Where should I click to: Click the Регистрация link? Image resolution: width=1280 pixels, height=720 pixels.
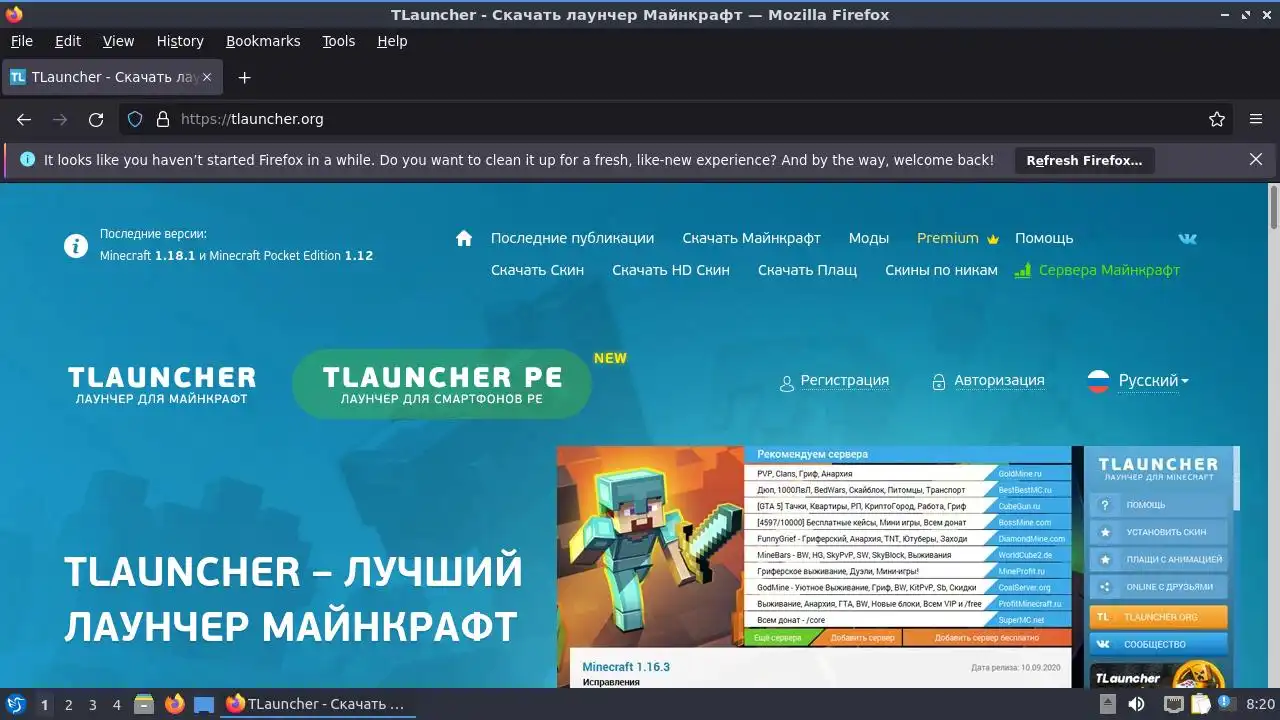(845, 380)
